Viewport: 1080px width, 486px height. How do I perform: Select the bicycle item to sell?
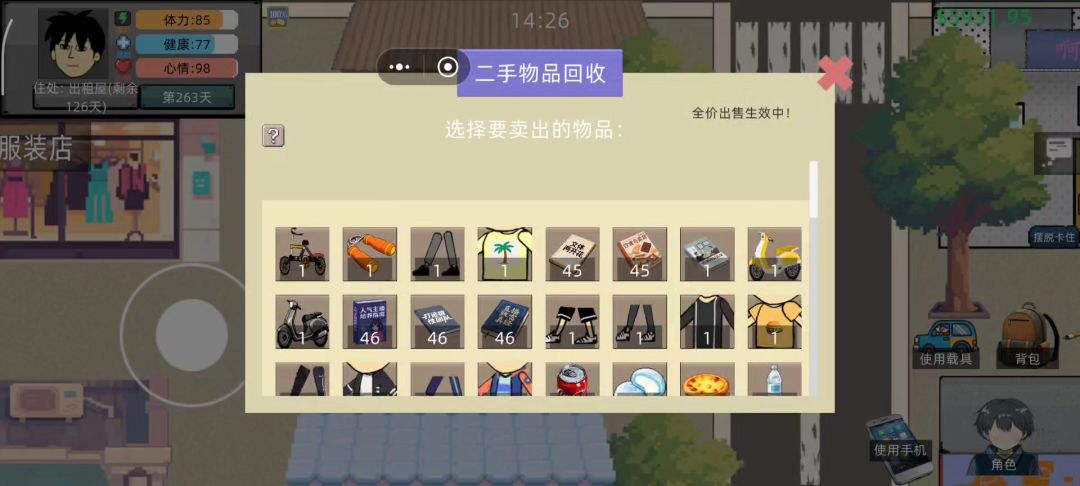click(302, 254)
